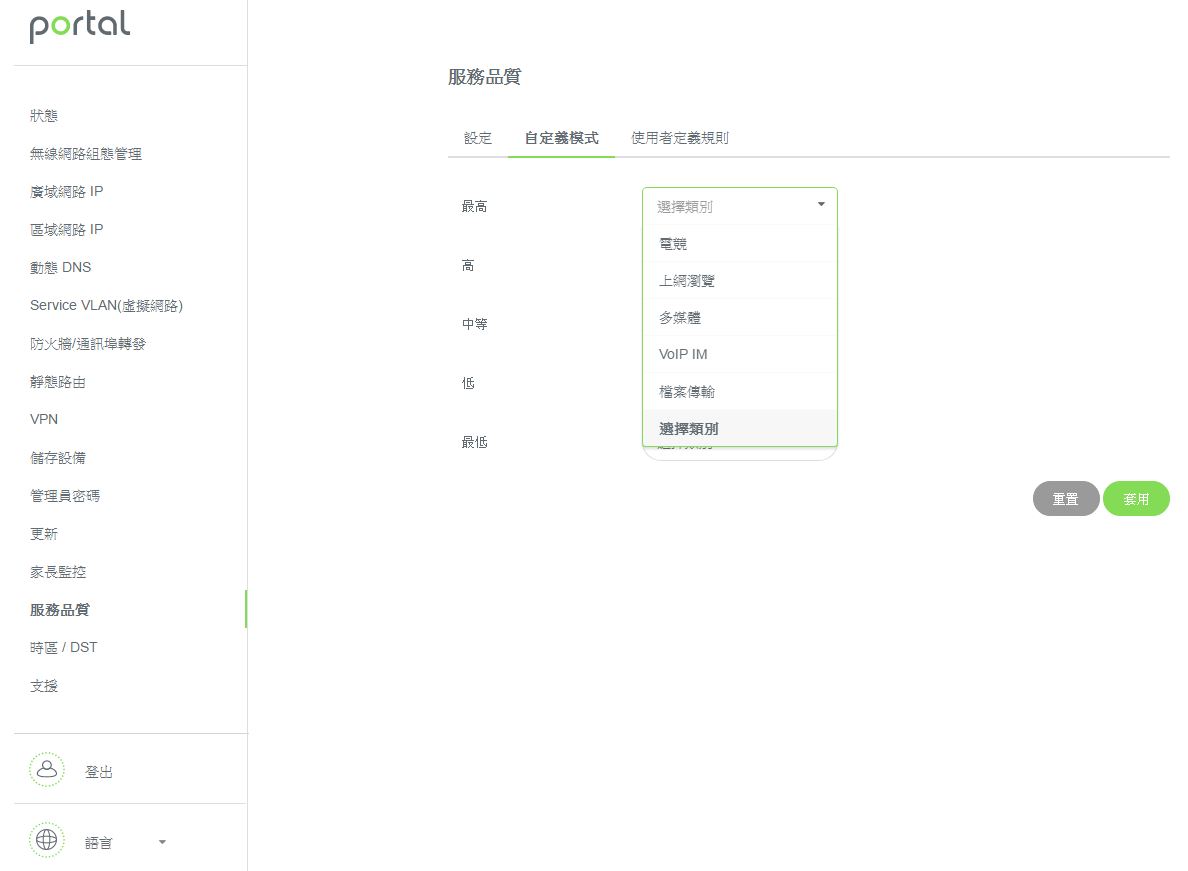
Task: Expand the 語言 language dropdown arrow
Action: 162,842
